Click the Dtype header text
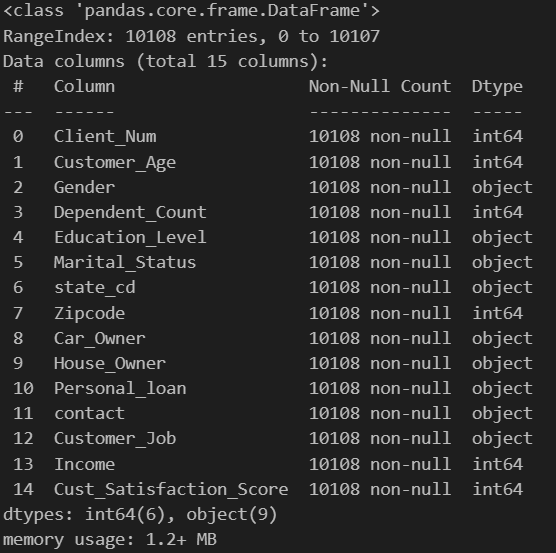 click(x=497, y=87)
